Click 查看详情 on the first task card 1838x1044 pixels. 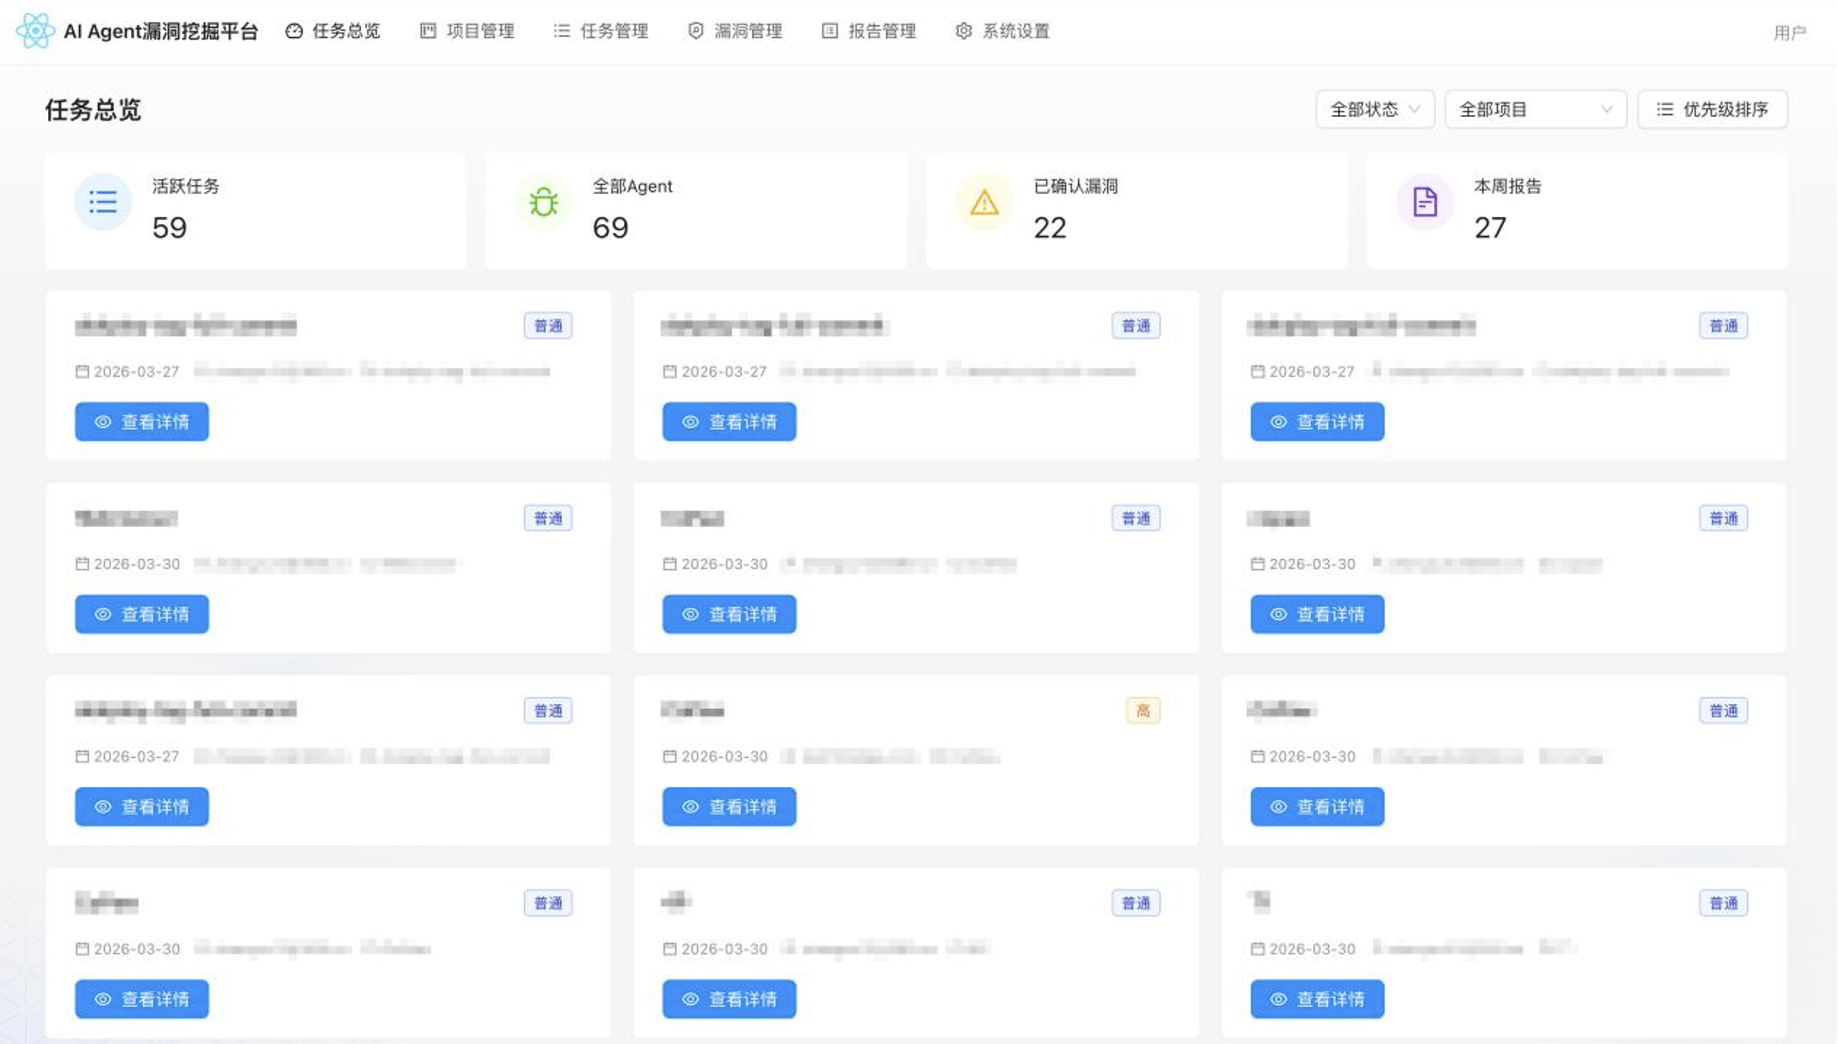(141, 422)
